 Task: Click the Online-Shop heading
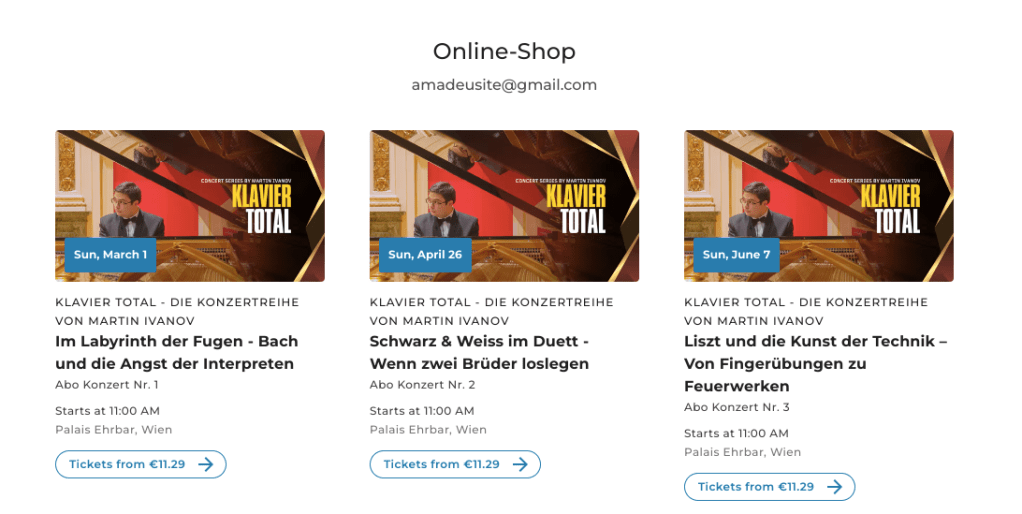coord(504,51)
